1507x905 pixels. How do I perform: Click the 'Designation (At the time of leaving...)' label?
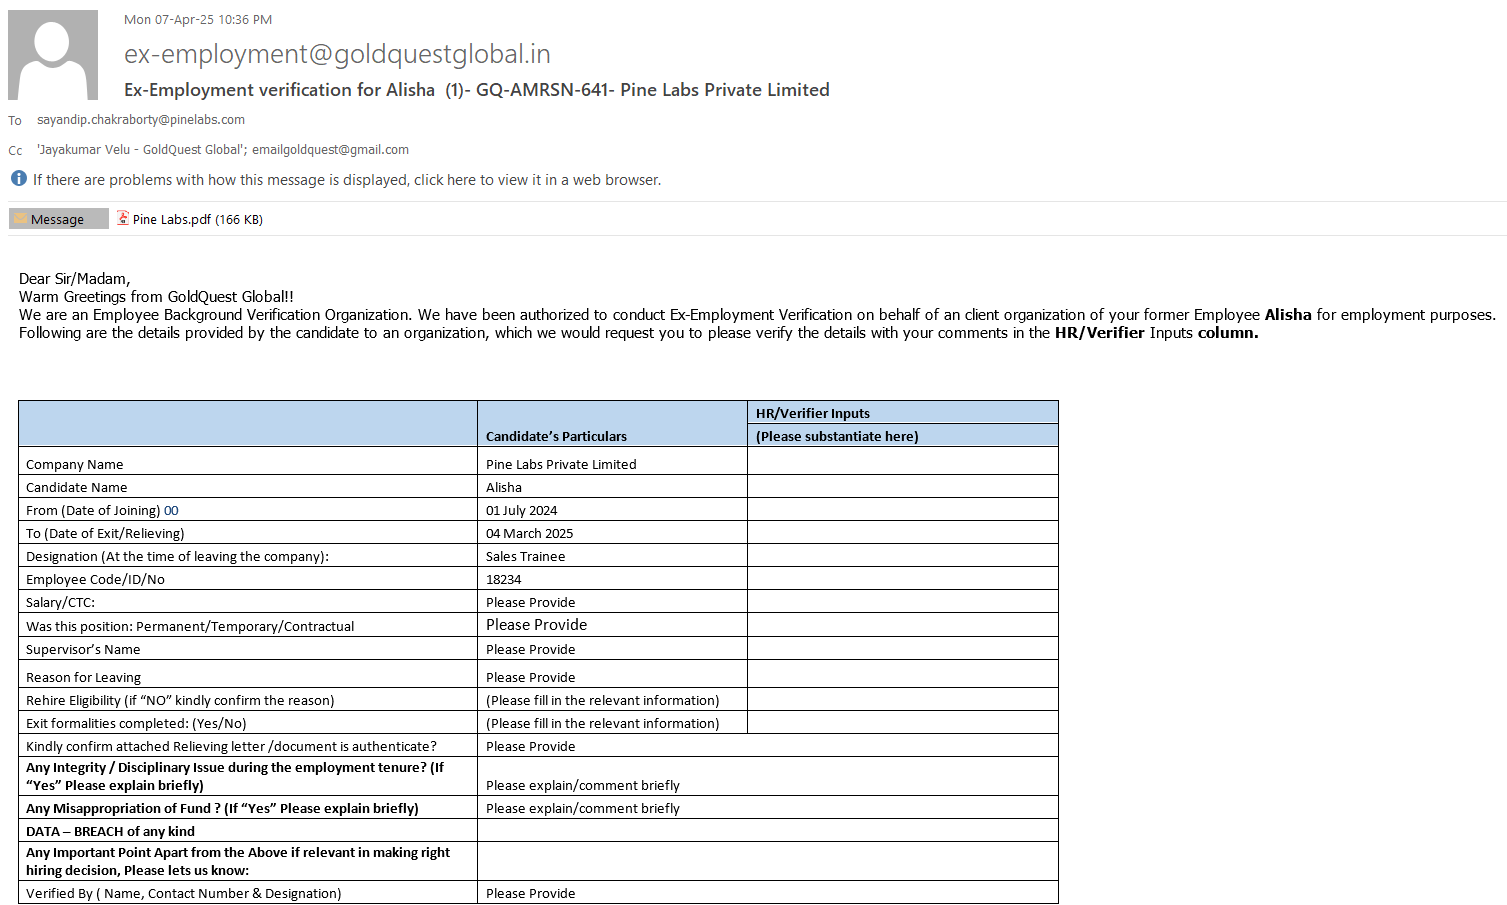click(177, 556)
